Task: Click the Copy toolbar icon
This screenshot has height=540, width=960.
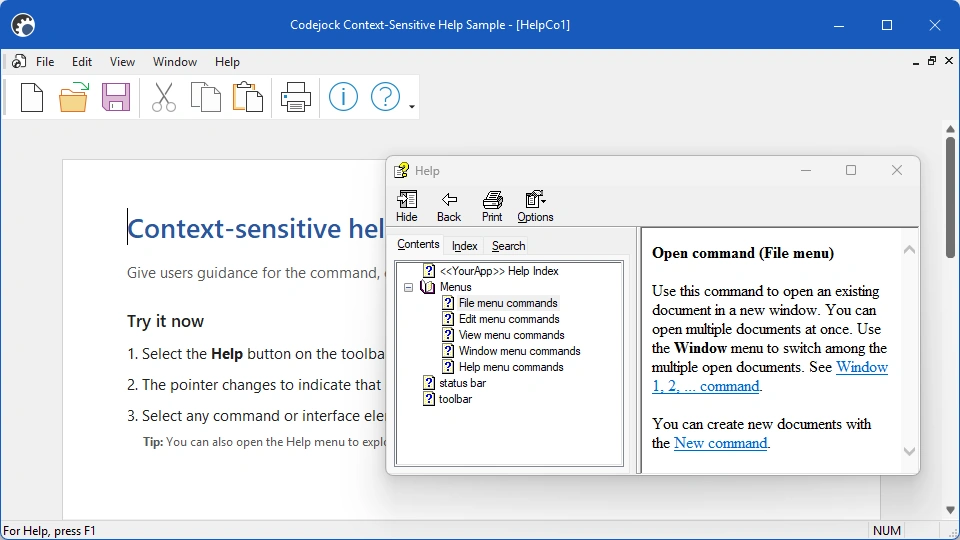Action: tap(206, 97)
